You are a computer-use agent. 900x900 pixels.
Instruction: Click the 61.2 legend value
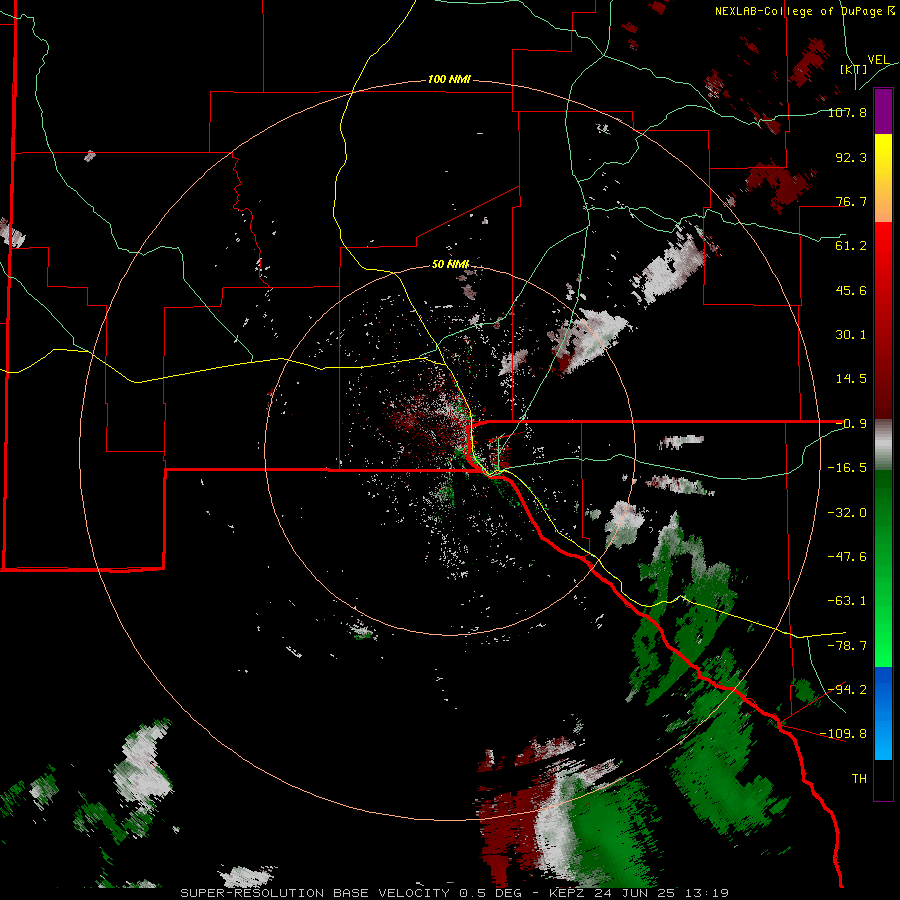(851, 245)
